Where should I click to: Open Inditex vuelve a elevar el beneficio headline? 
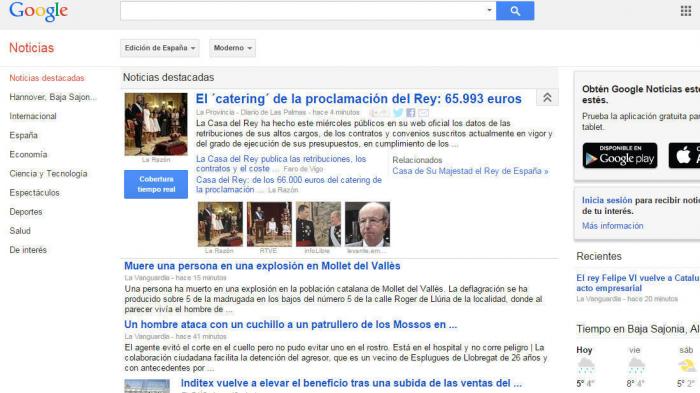coord(351,383)
